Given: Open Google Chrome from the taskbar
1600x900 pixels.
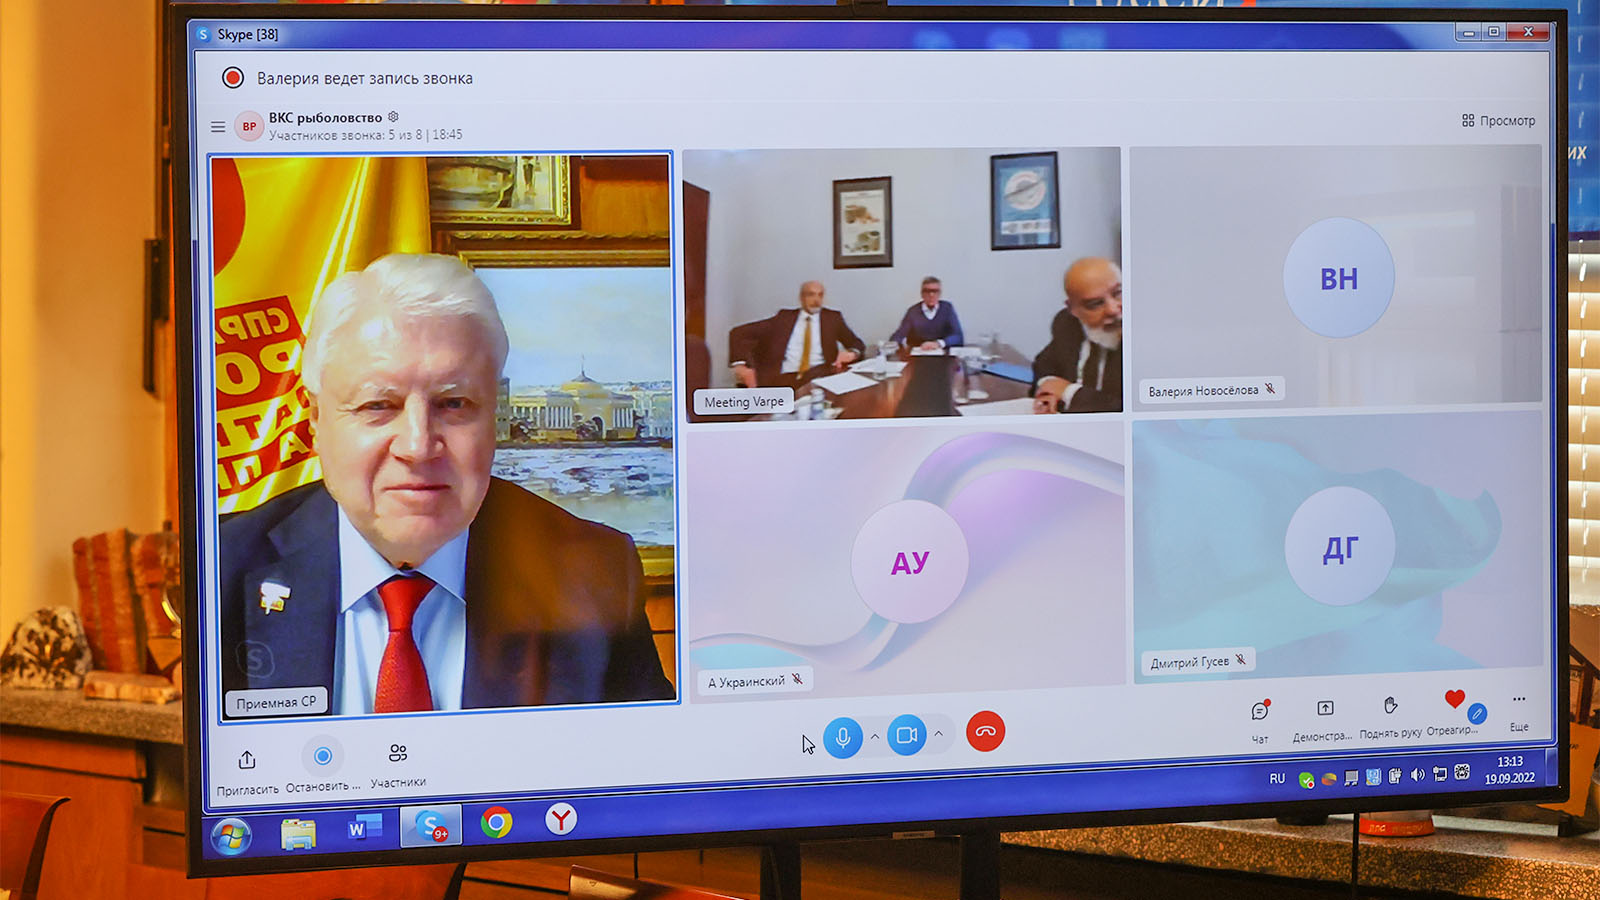Looking at the screenshot, I should coord(496,822).
